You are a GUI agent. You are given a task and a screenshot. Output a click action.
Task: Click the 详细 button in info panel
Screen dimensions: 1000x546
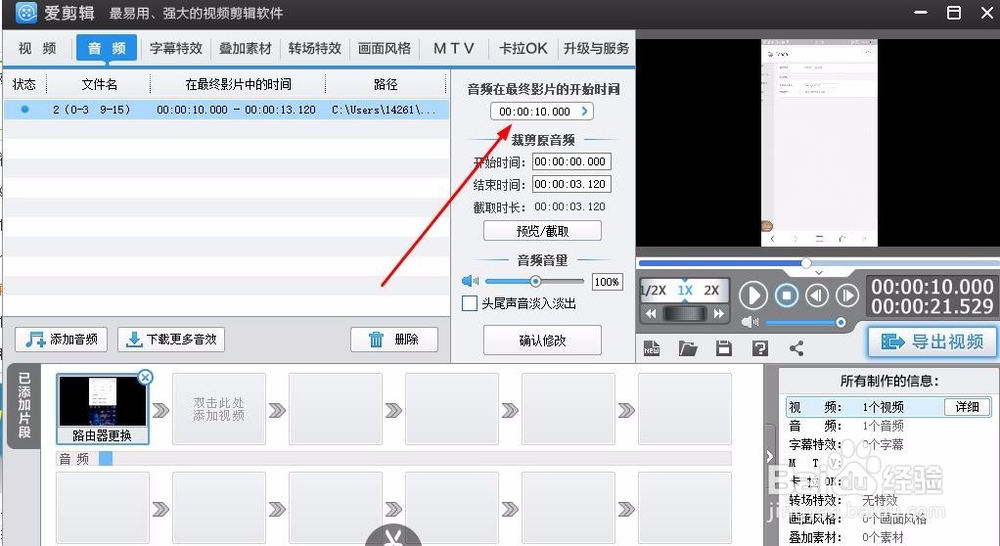(967, 407)
